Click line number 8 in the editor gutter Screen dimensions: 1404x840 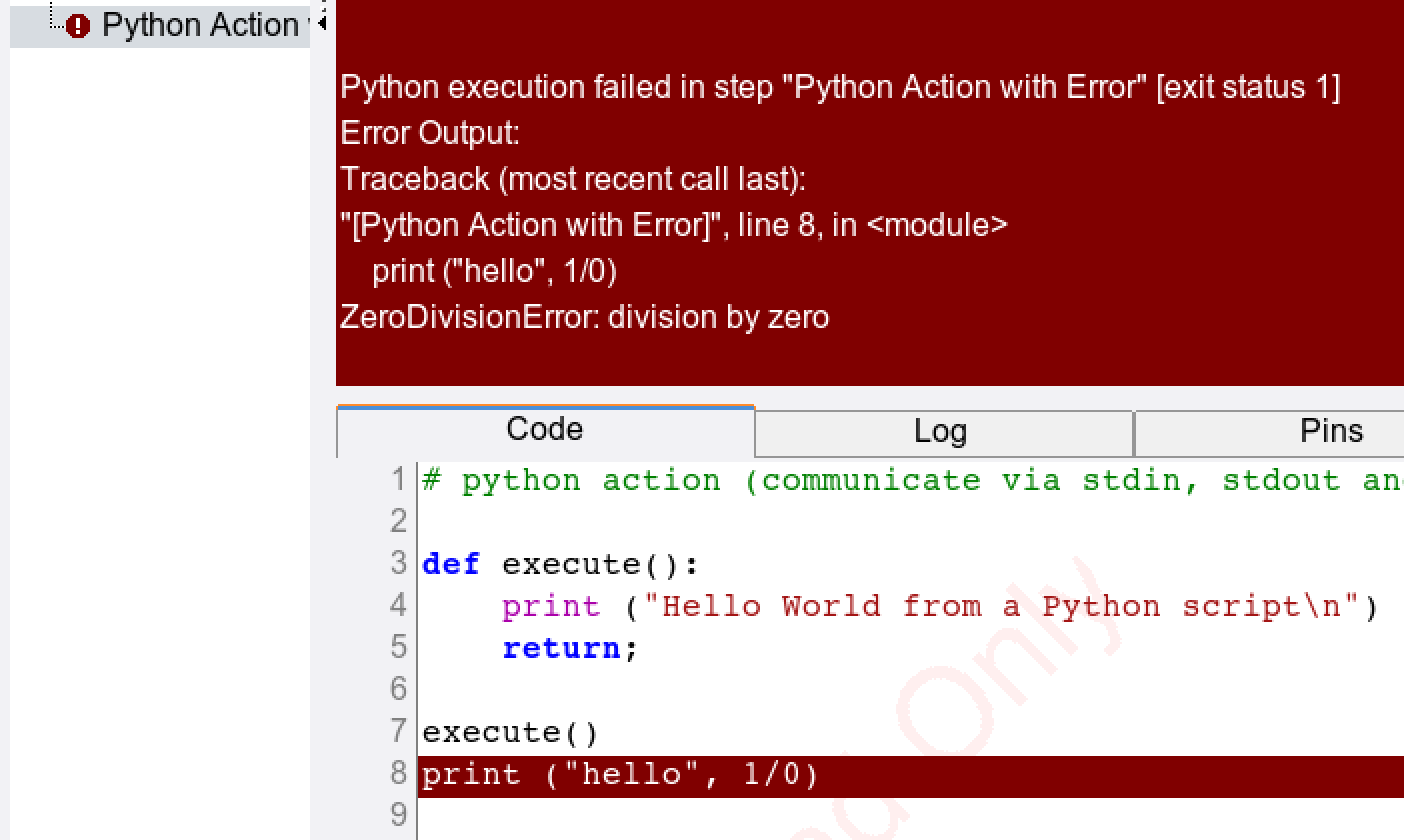(x=398, y=775)
